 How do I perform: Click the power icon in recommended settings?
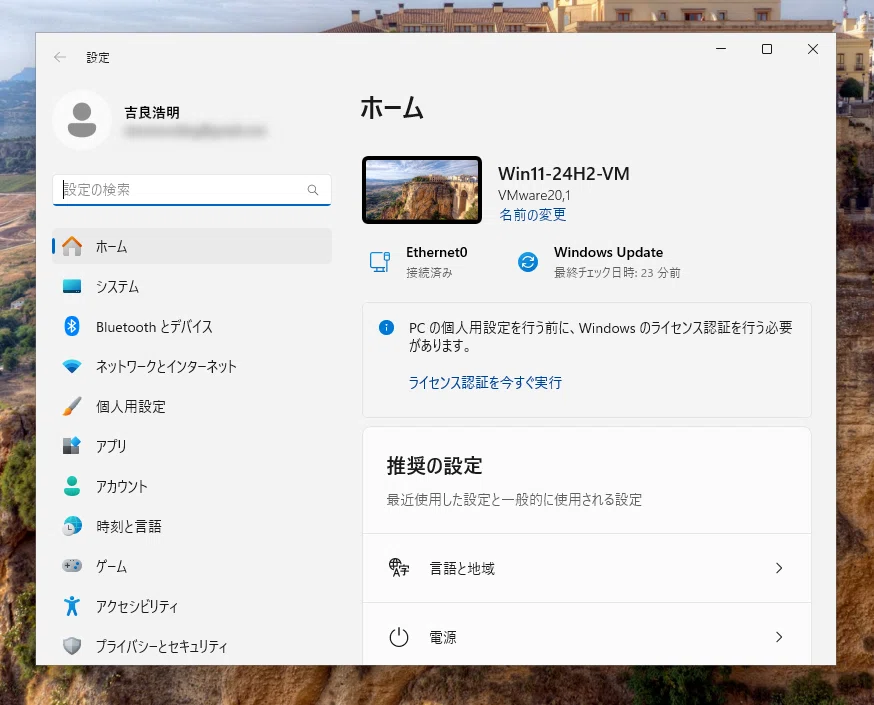click(x=399, y=637)
